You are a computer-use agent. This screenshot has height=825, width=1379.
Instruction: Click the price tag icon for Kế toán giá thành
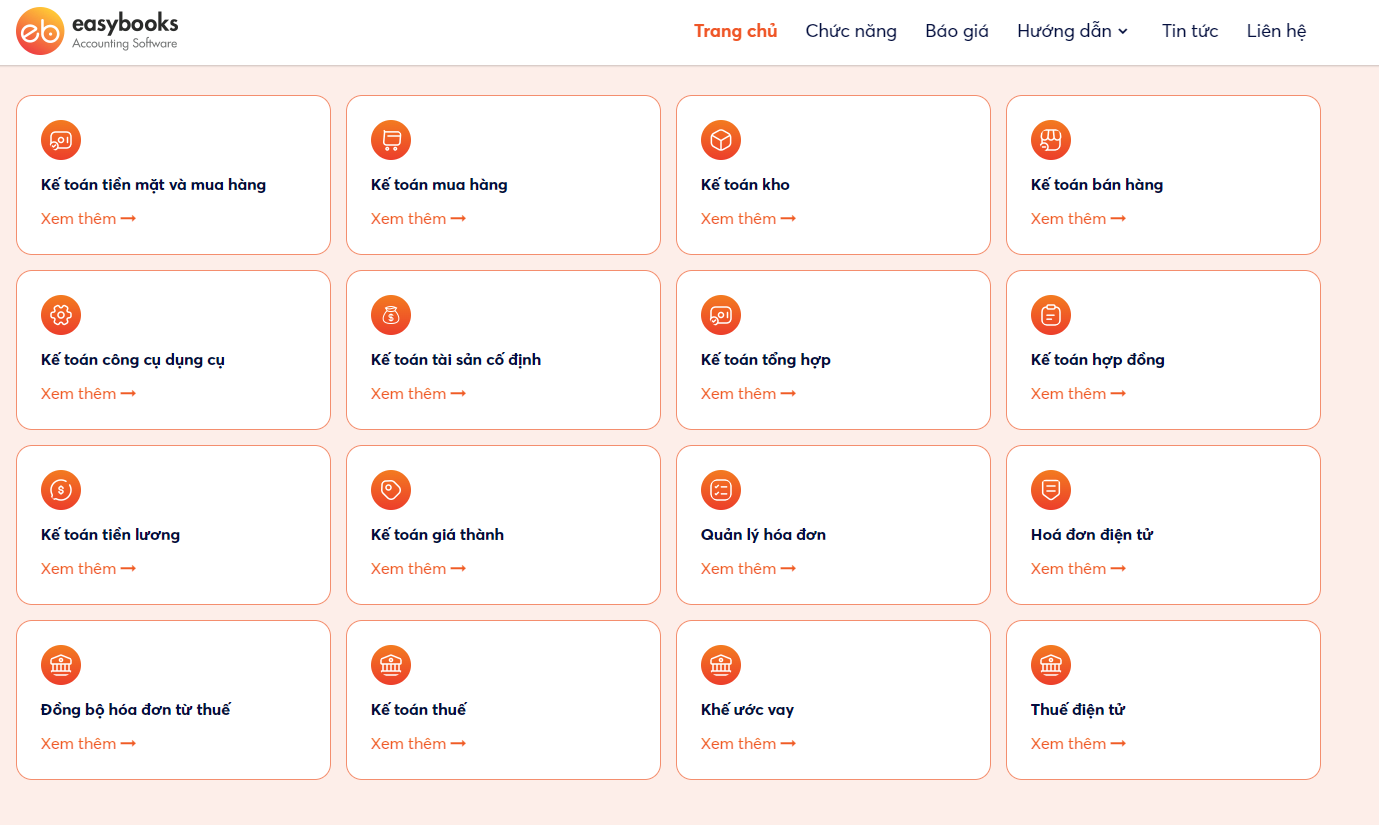(391, 491)
